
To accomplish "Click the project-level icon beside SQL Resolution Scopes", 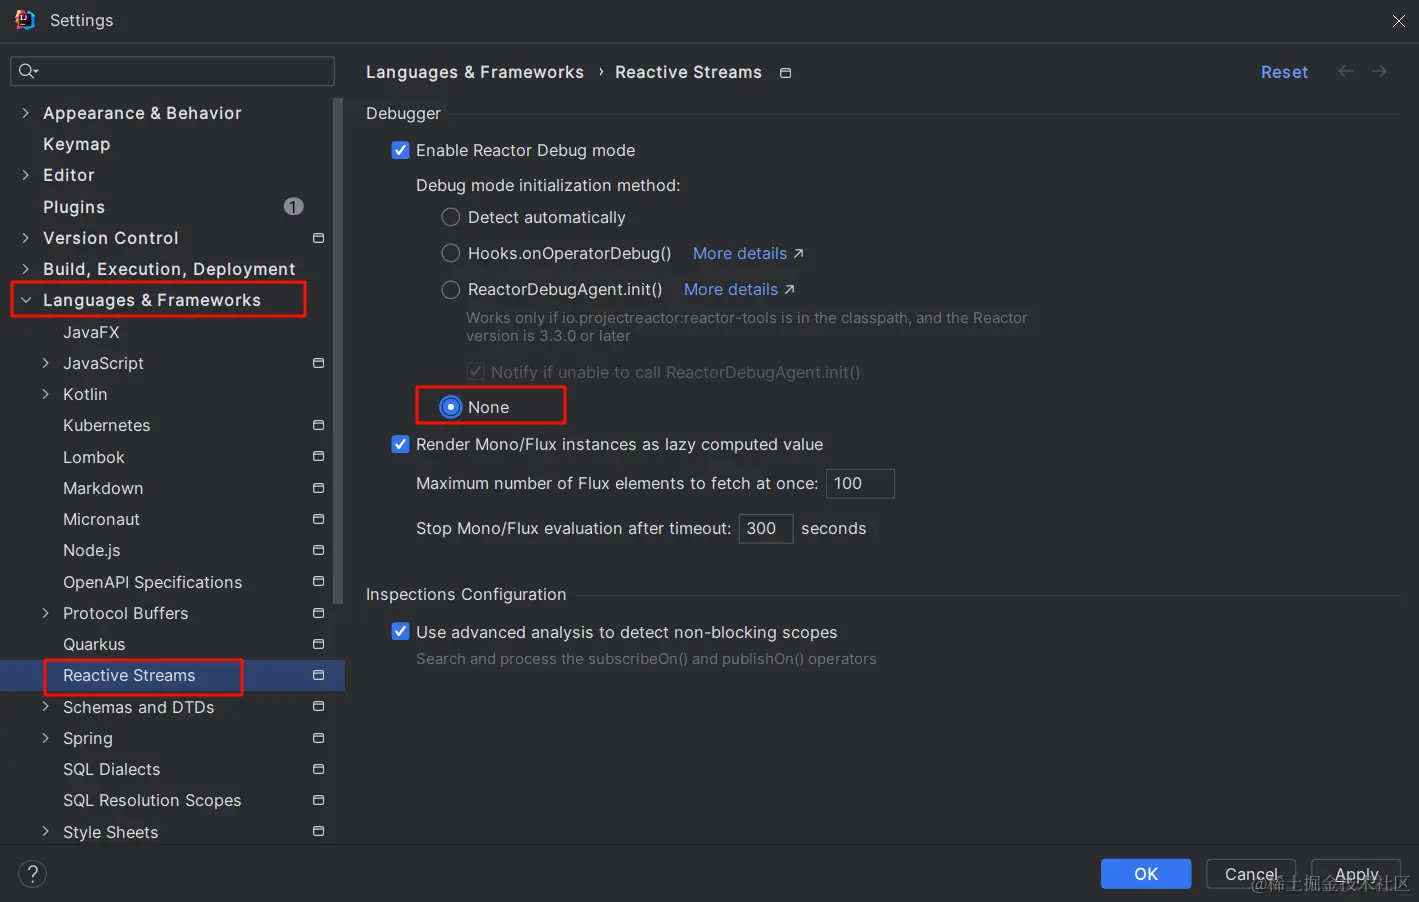I will [x=318, y=800].
